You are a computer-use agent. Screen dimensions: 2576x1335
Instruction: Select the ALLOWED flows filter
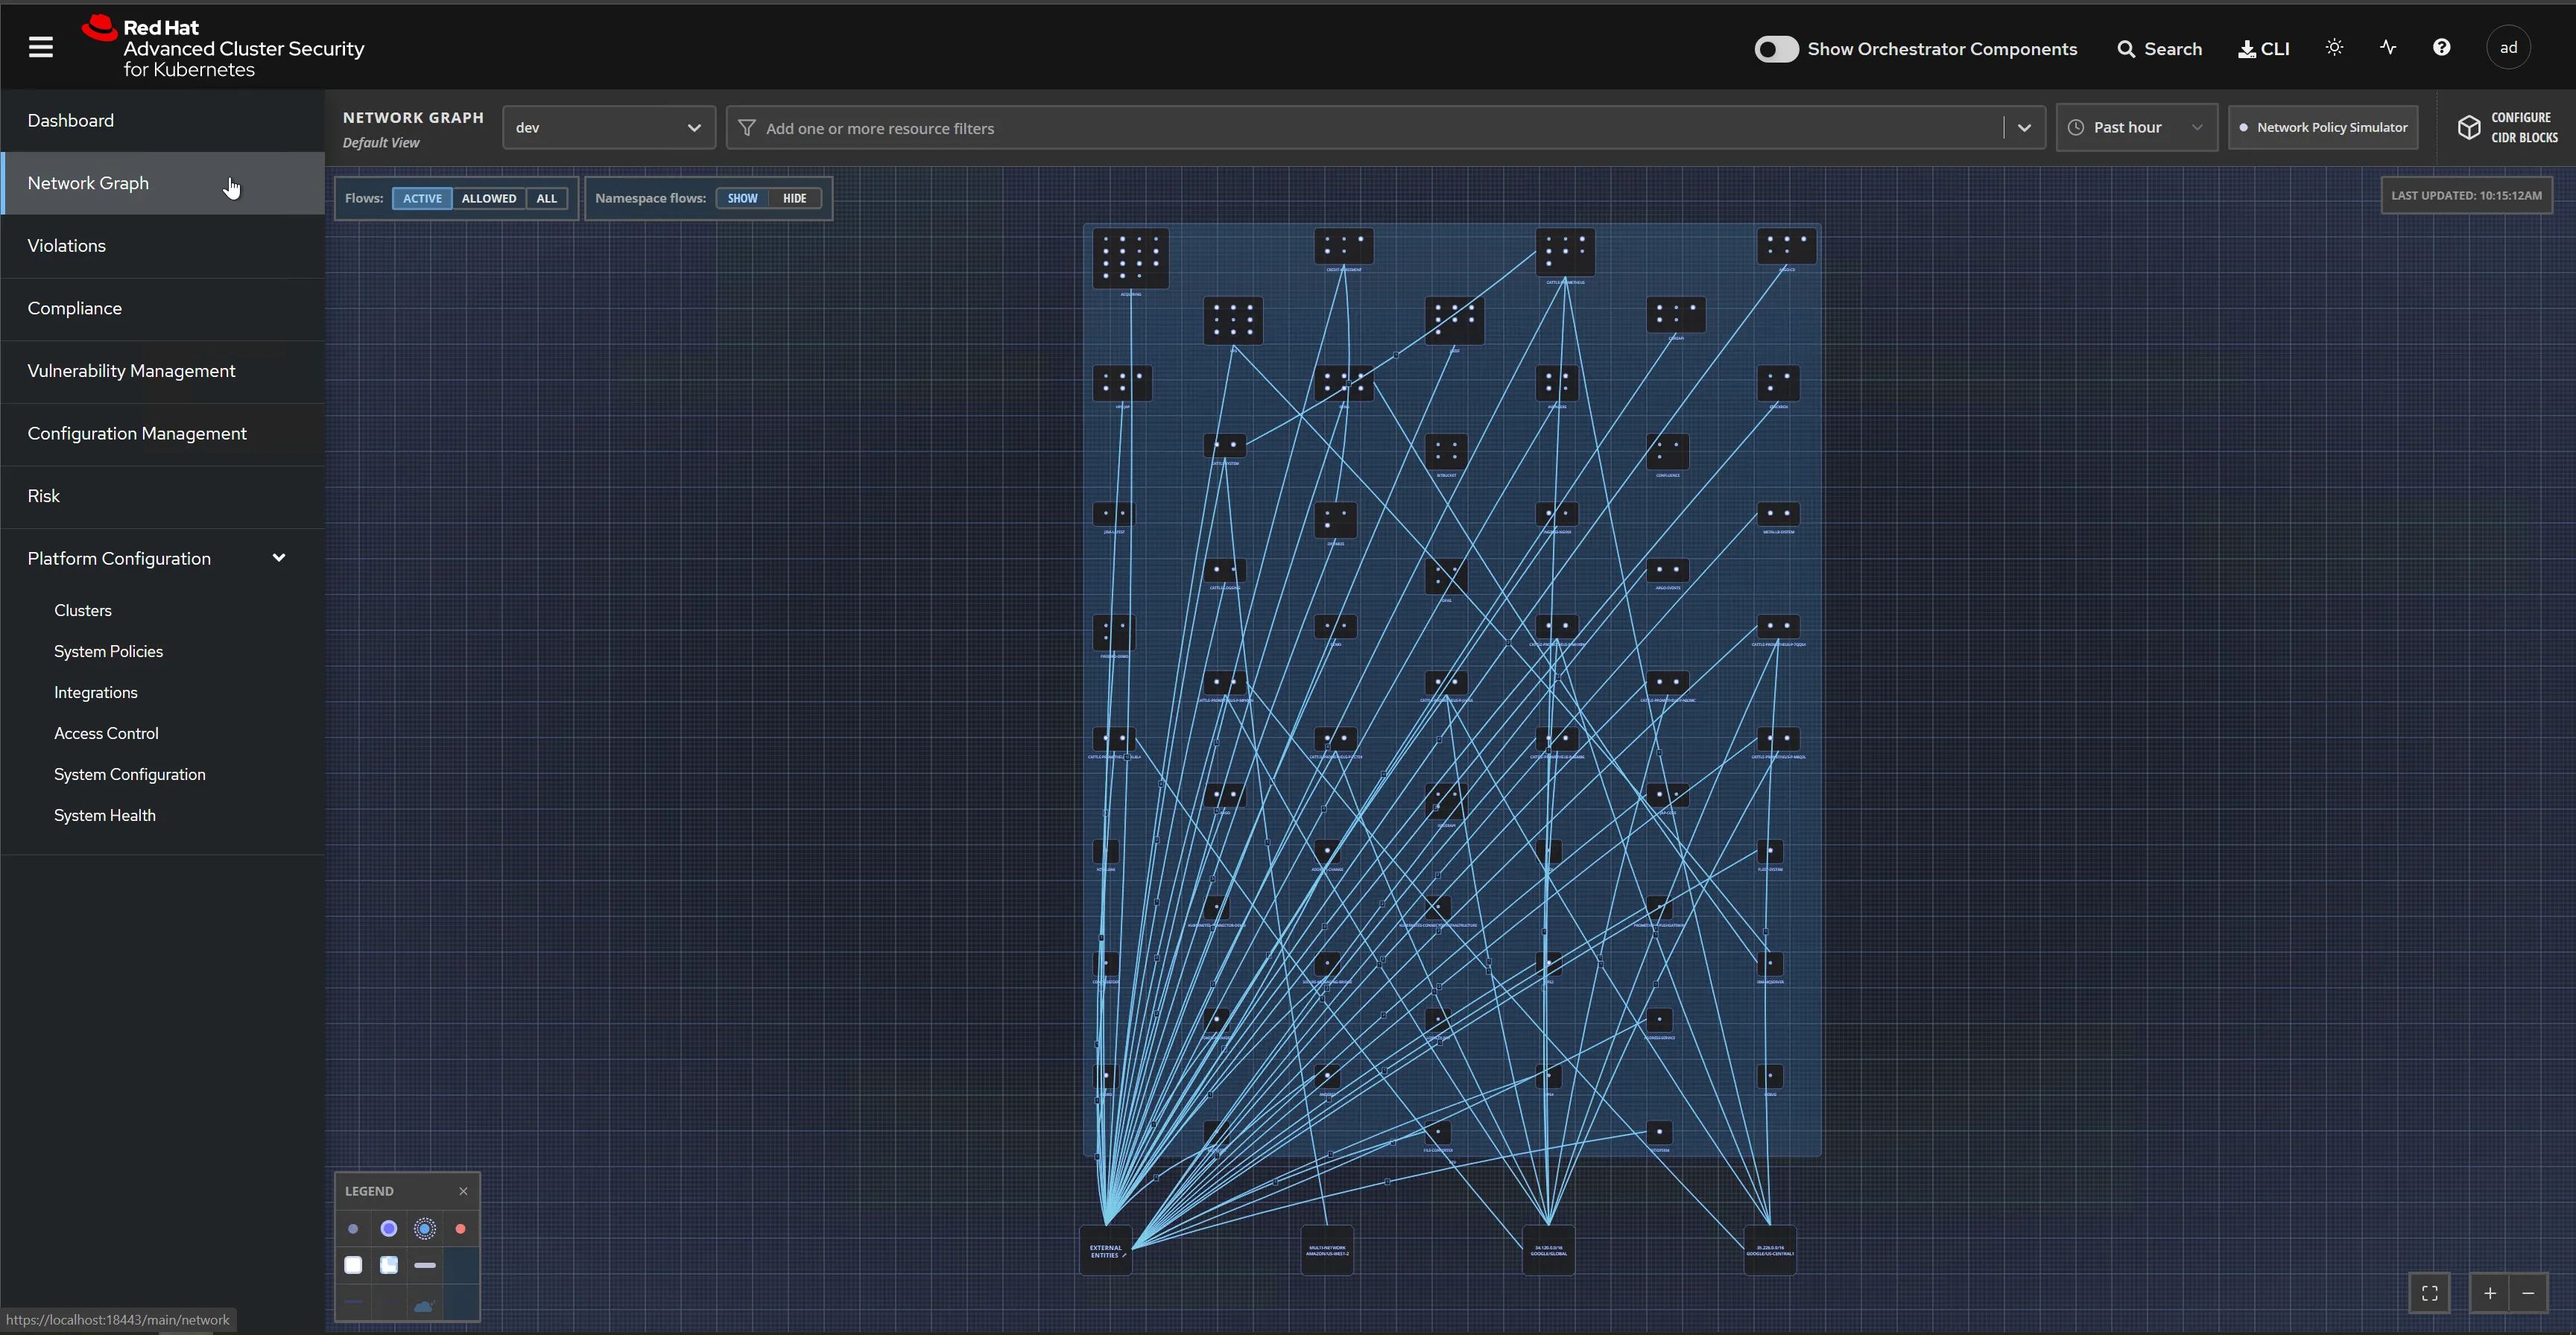coord(488,198)
